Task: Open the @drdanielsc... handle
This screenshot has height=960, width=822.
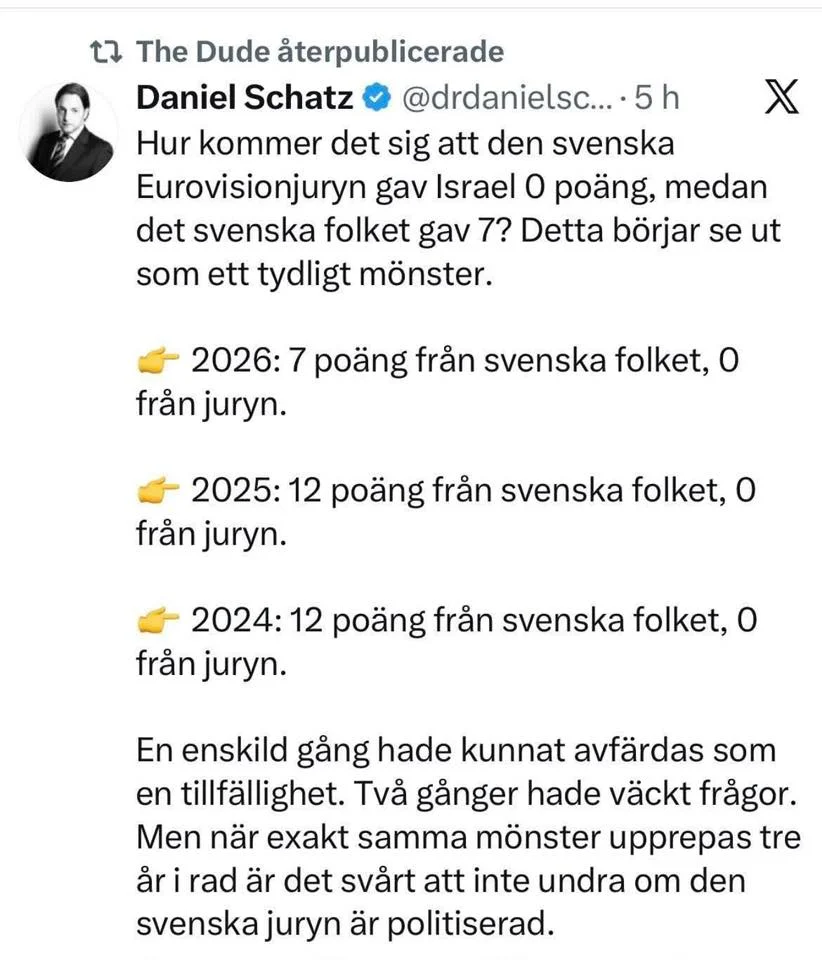Action: click(x=507, y=98)
